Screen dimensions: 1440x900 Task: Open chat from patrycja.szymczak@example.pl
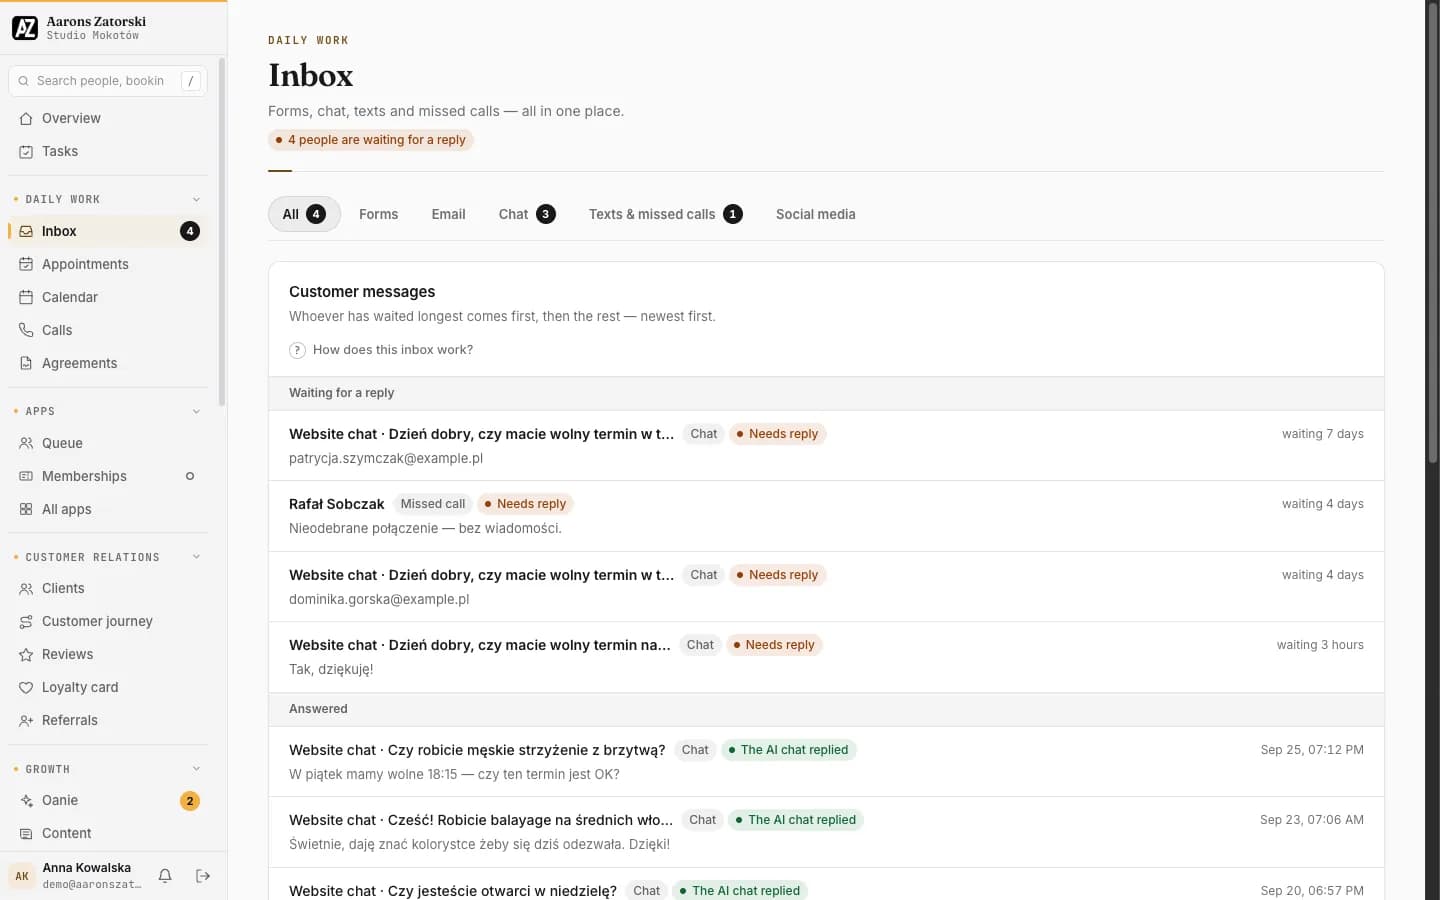point(826,446)
